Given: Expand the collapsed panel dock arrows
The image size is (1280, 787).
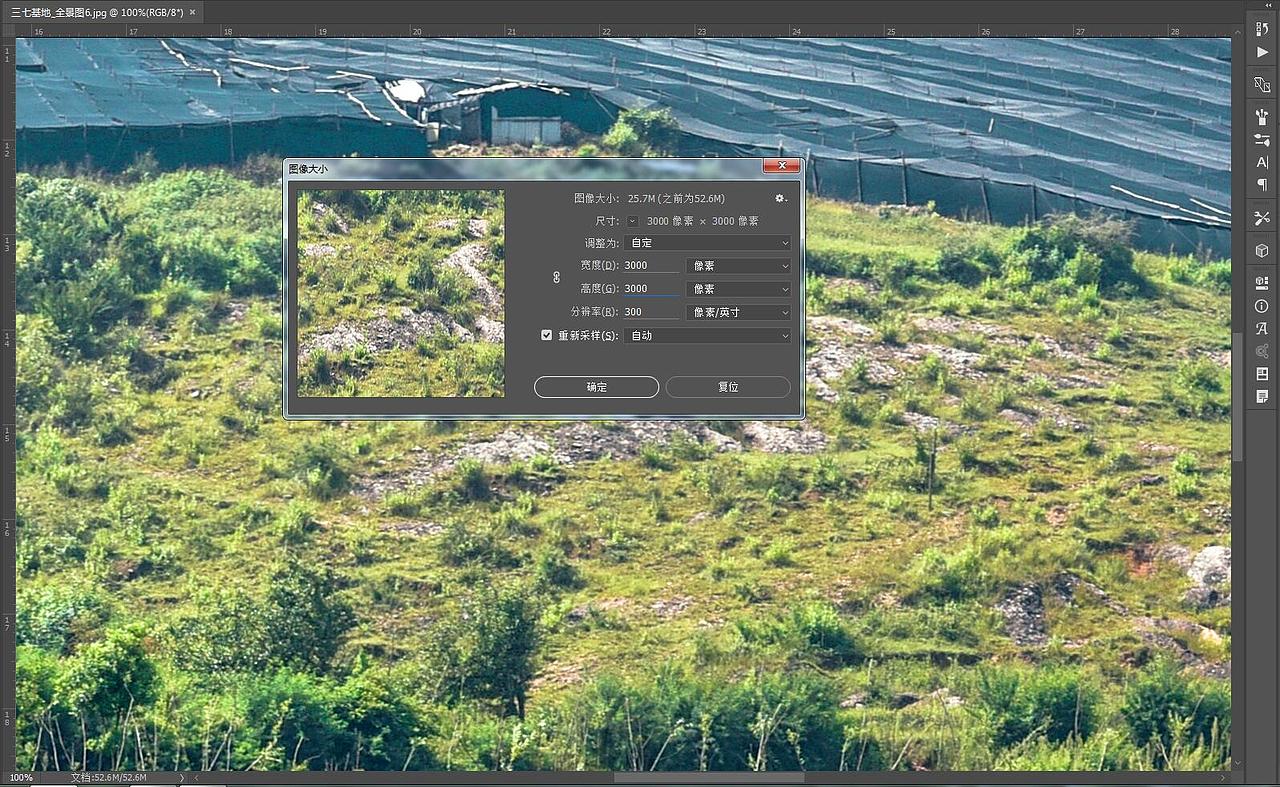Looking at the screenshot, I should point(1266,6).
